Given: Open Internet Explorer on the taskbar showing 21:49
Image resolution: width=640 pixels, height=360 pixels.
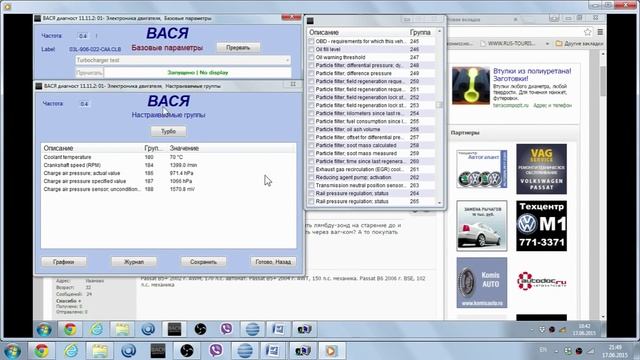Looking at the screenshot, I should click(x=71, y=351).
